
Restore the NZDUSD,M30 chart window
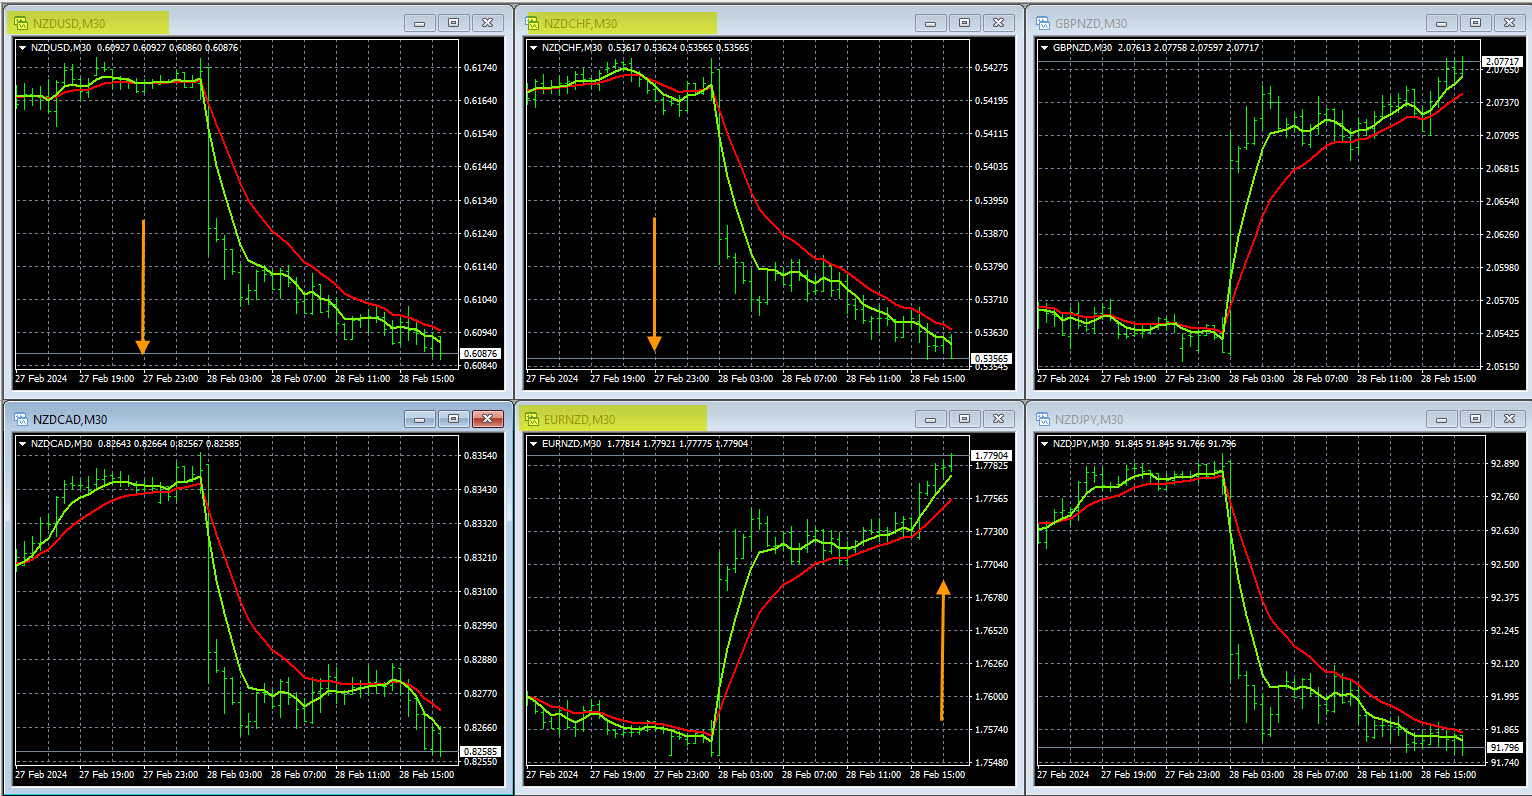pyautogui.click(x=453, y=23)
